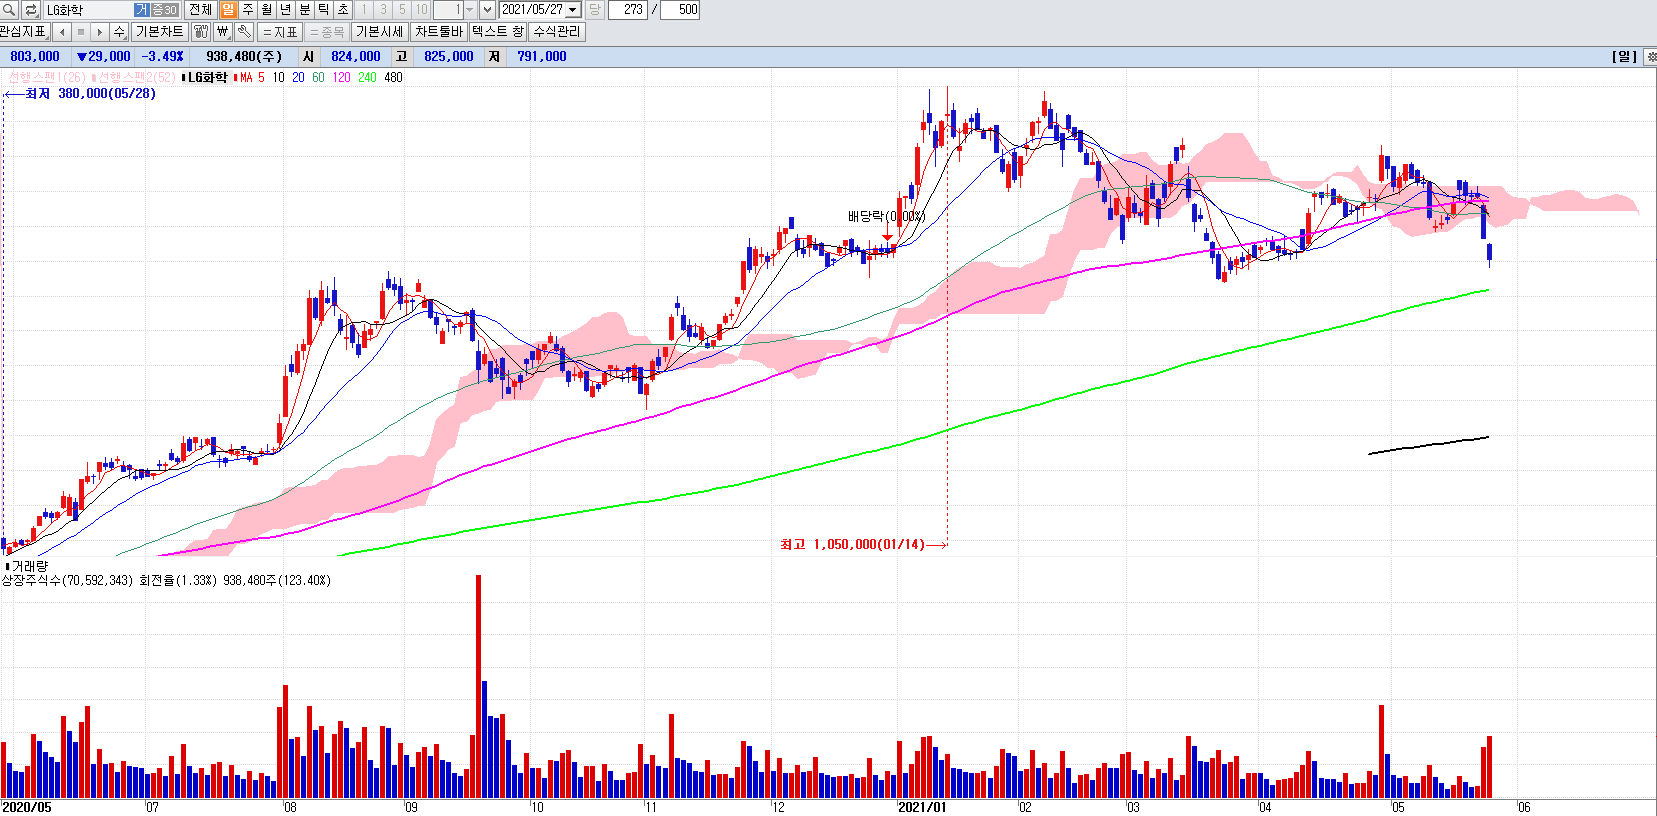Viewport: 1657px width, 816px height.
Task: Click the 선행스팬1(26) legend label
Action: point(46,77)
